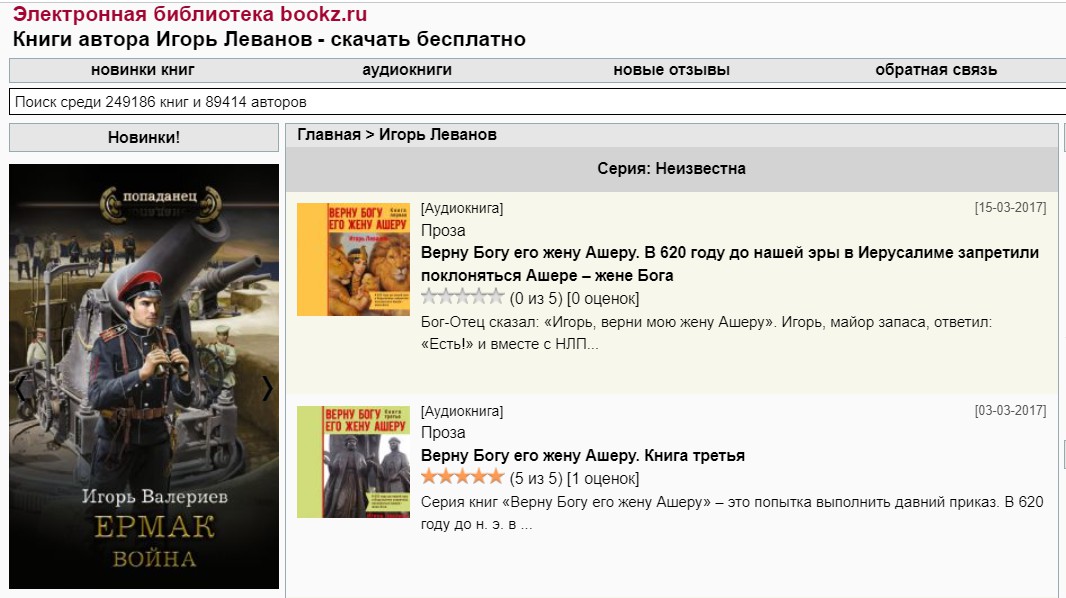Click the 'Новинки!' sidebar header button

pos(144,137)
